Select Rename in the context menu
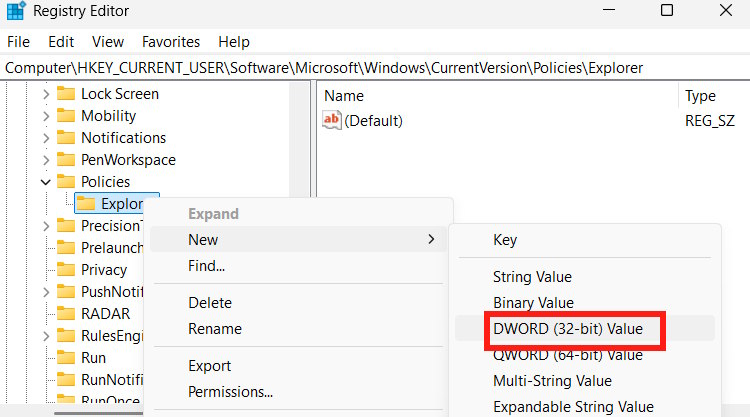750x417 pixels. pos(215,329)
